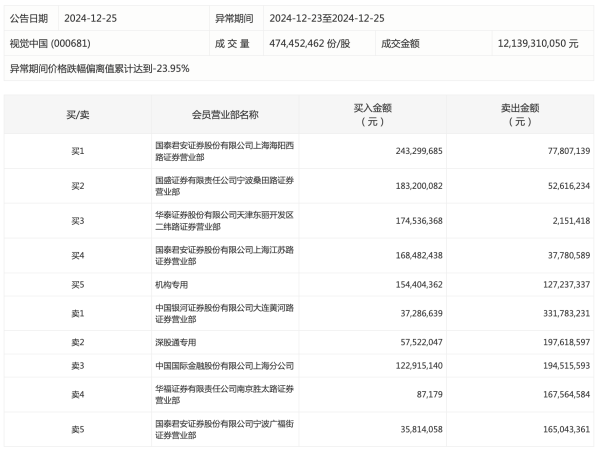Select sell amount 197,618,597
Image resolution: width=600 pixels, height=451 pixels.
[567, 342]
